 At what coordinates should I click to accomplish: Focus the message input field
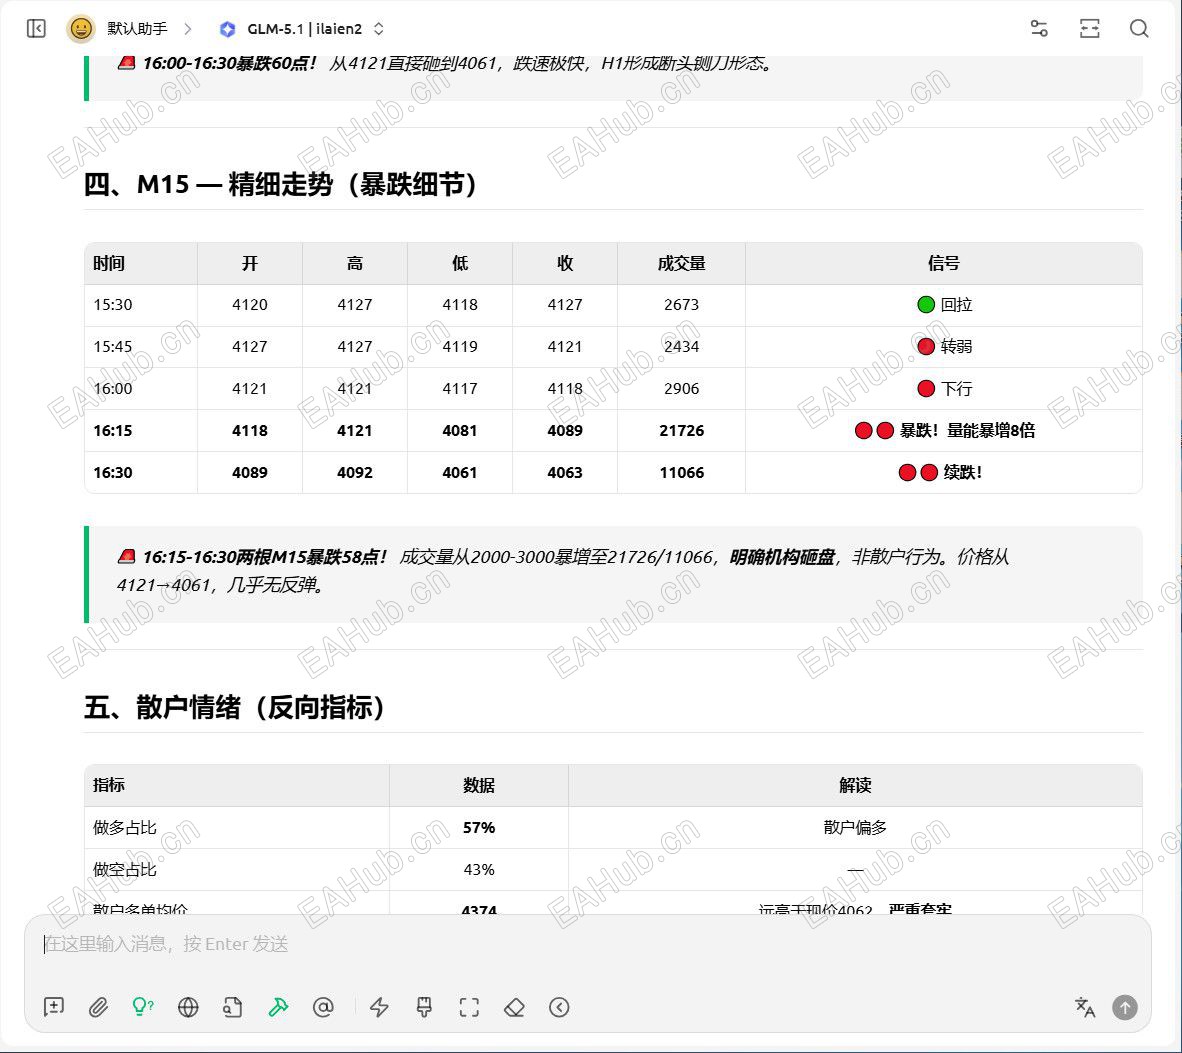click(588, 944)
